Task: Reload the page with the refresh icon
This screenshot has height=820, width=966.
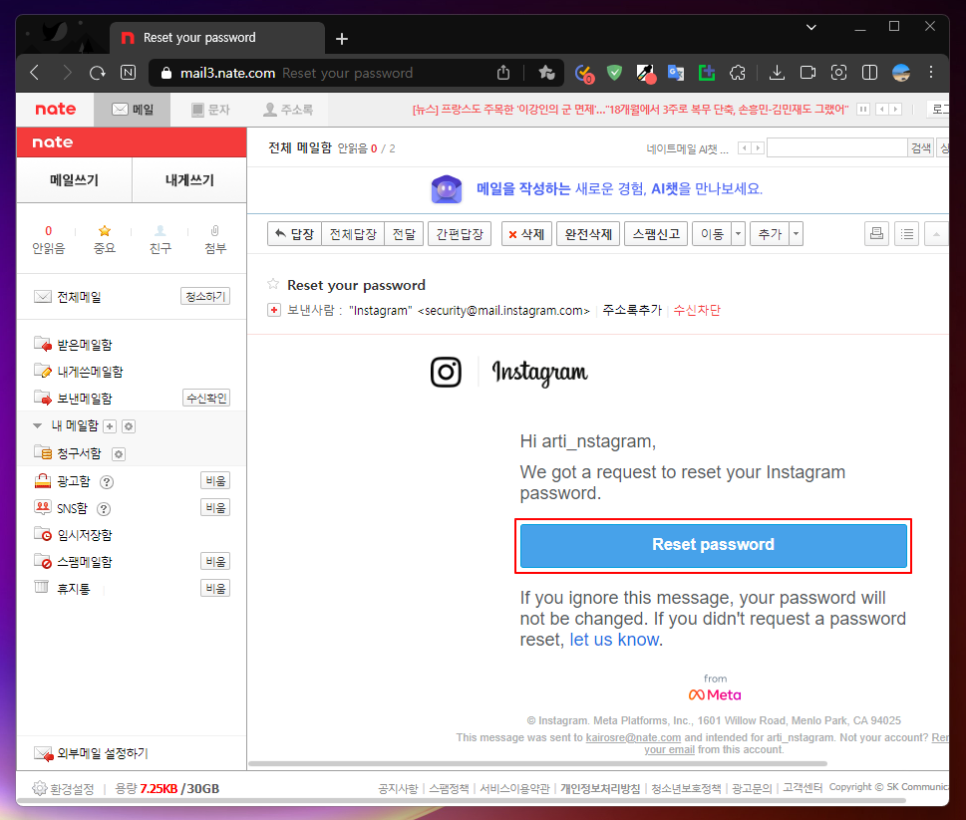Action: (97, 73)
